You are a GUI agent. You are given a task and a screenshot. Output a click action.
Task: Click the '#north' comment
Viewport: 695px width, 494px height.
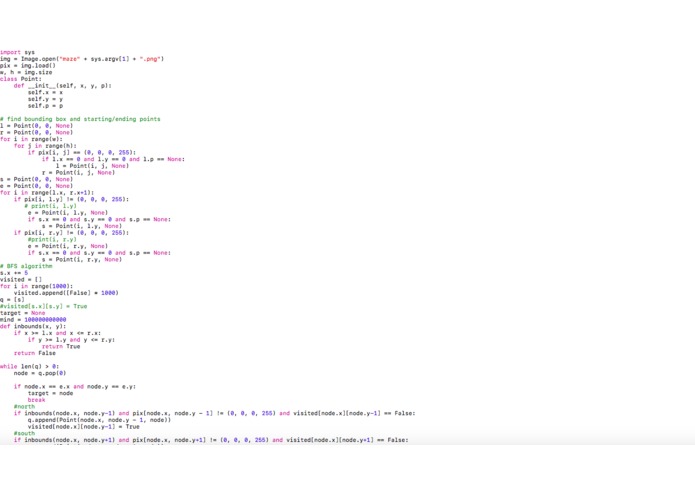coord(24,407)
